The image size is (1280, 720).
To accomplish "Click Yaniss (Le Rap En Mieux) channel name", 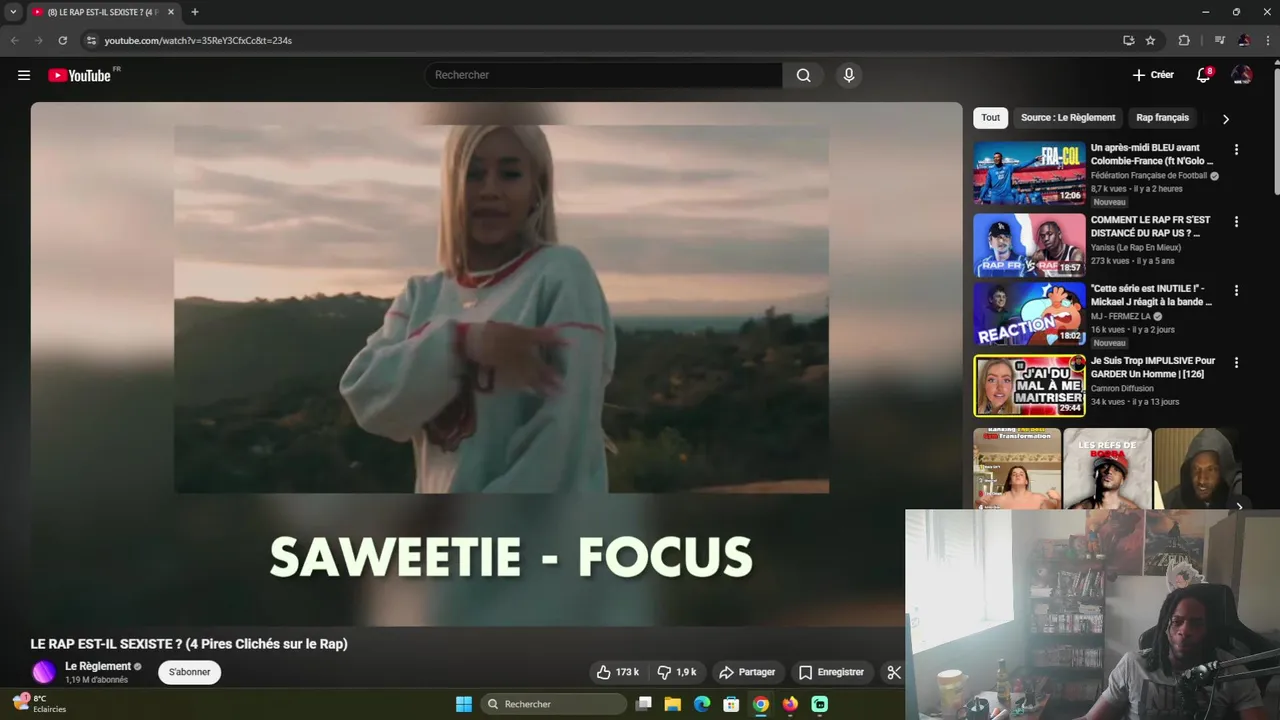I will point(1136,248).
